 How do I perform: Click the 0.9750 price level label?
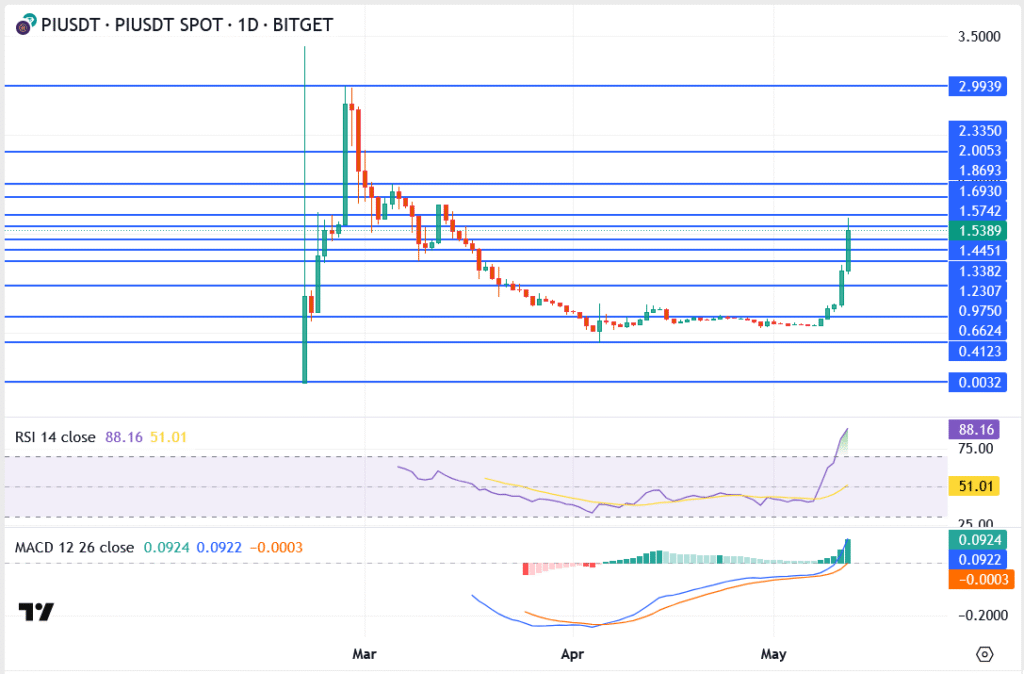pyautogui.click(x=980, y=311)
